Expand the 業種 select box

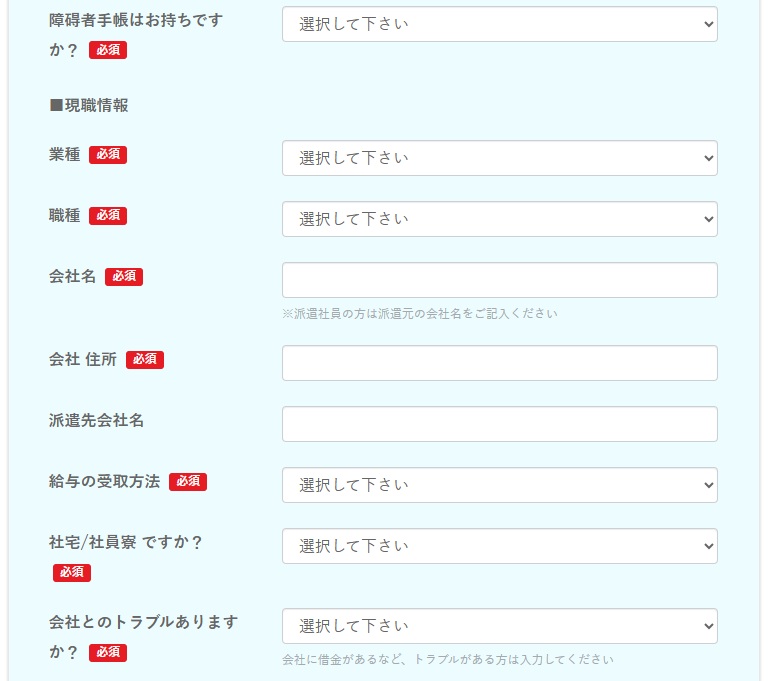499,158
